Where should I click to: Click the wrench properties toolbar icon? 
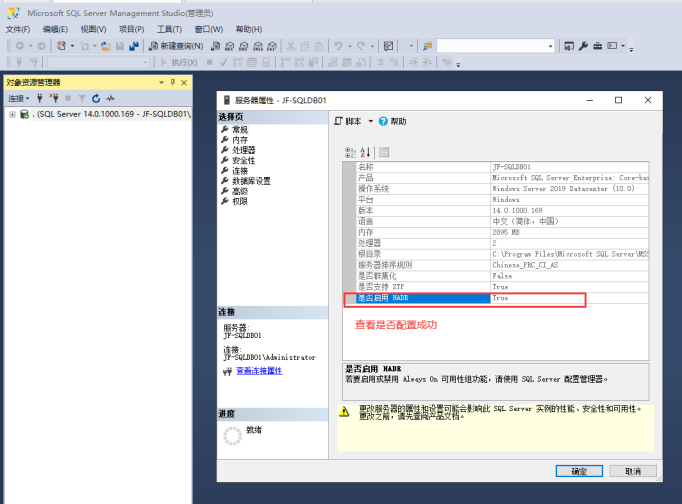click(x=583, y=46)
